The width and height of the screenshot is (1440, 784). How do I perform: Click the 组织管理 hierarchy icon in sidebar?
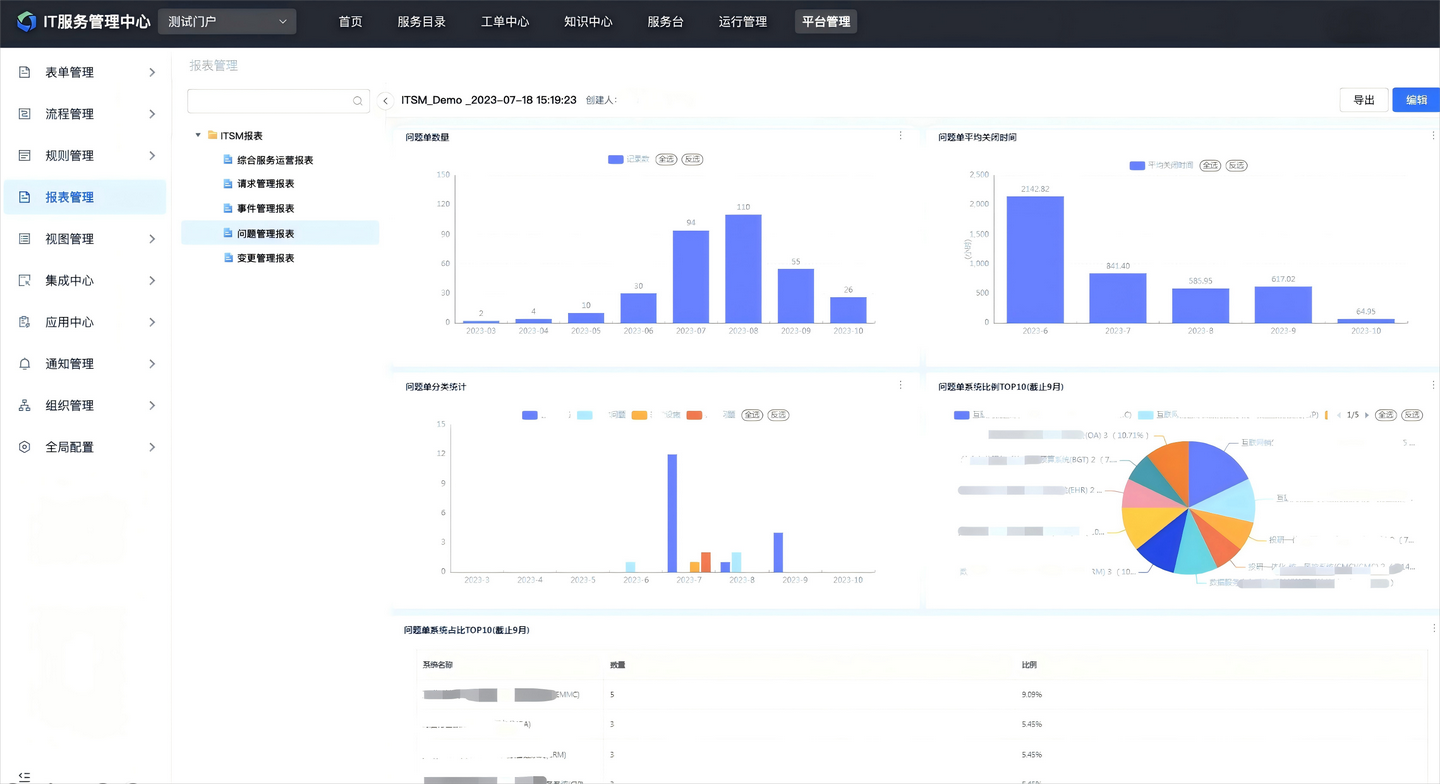[25, 405]
